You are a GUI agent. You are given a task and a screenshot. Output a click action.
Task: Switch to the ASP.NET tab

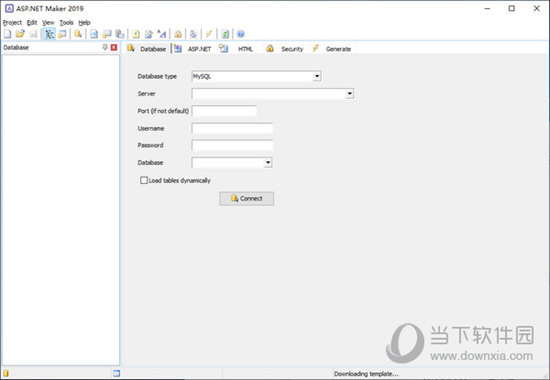[193, 49]
